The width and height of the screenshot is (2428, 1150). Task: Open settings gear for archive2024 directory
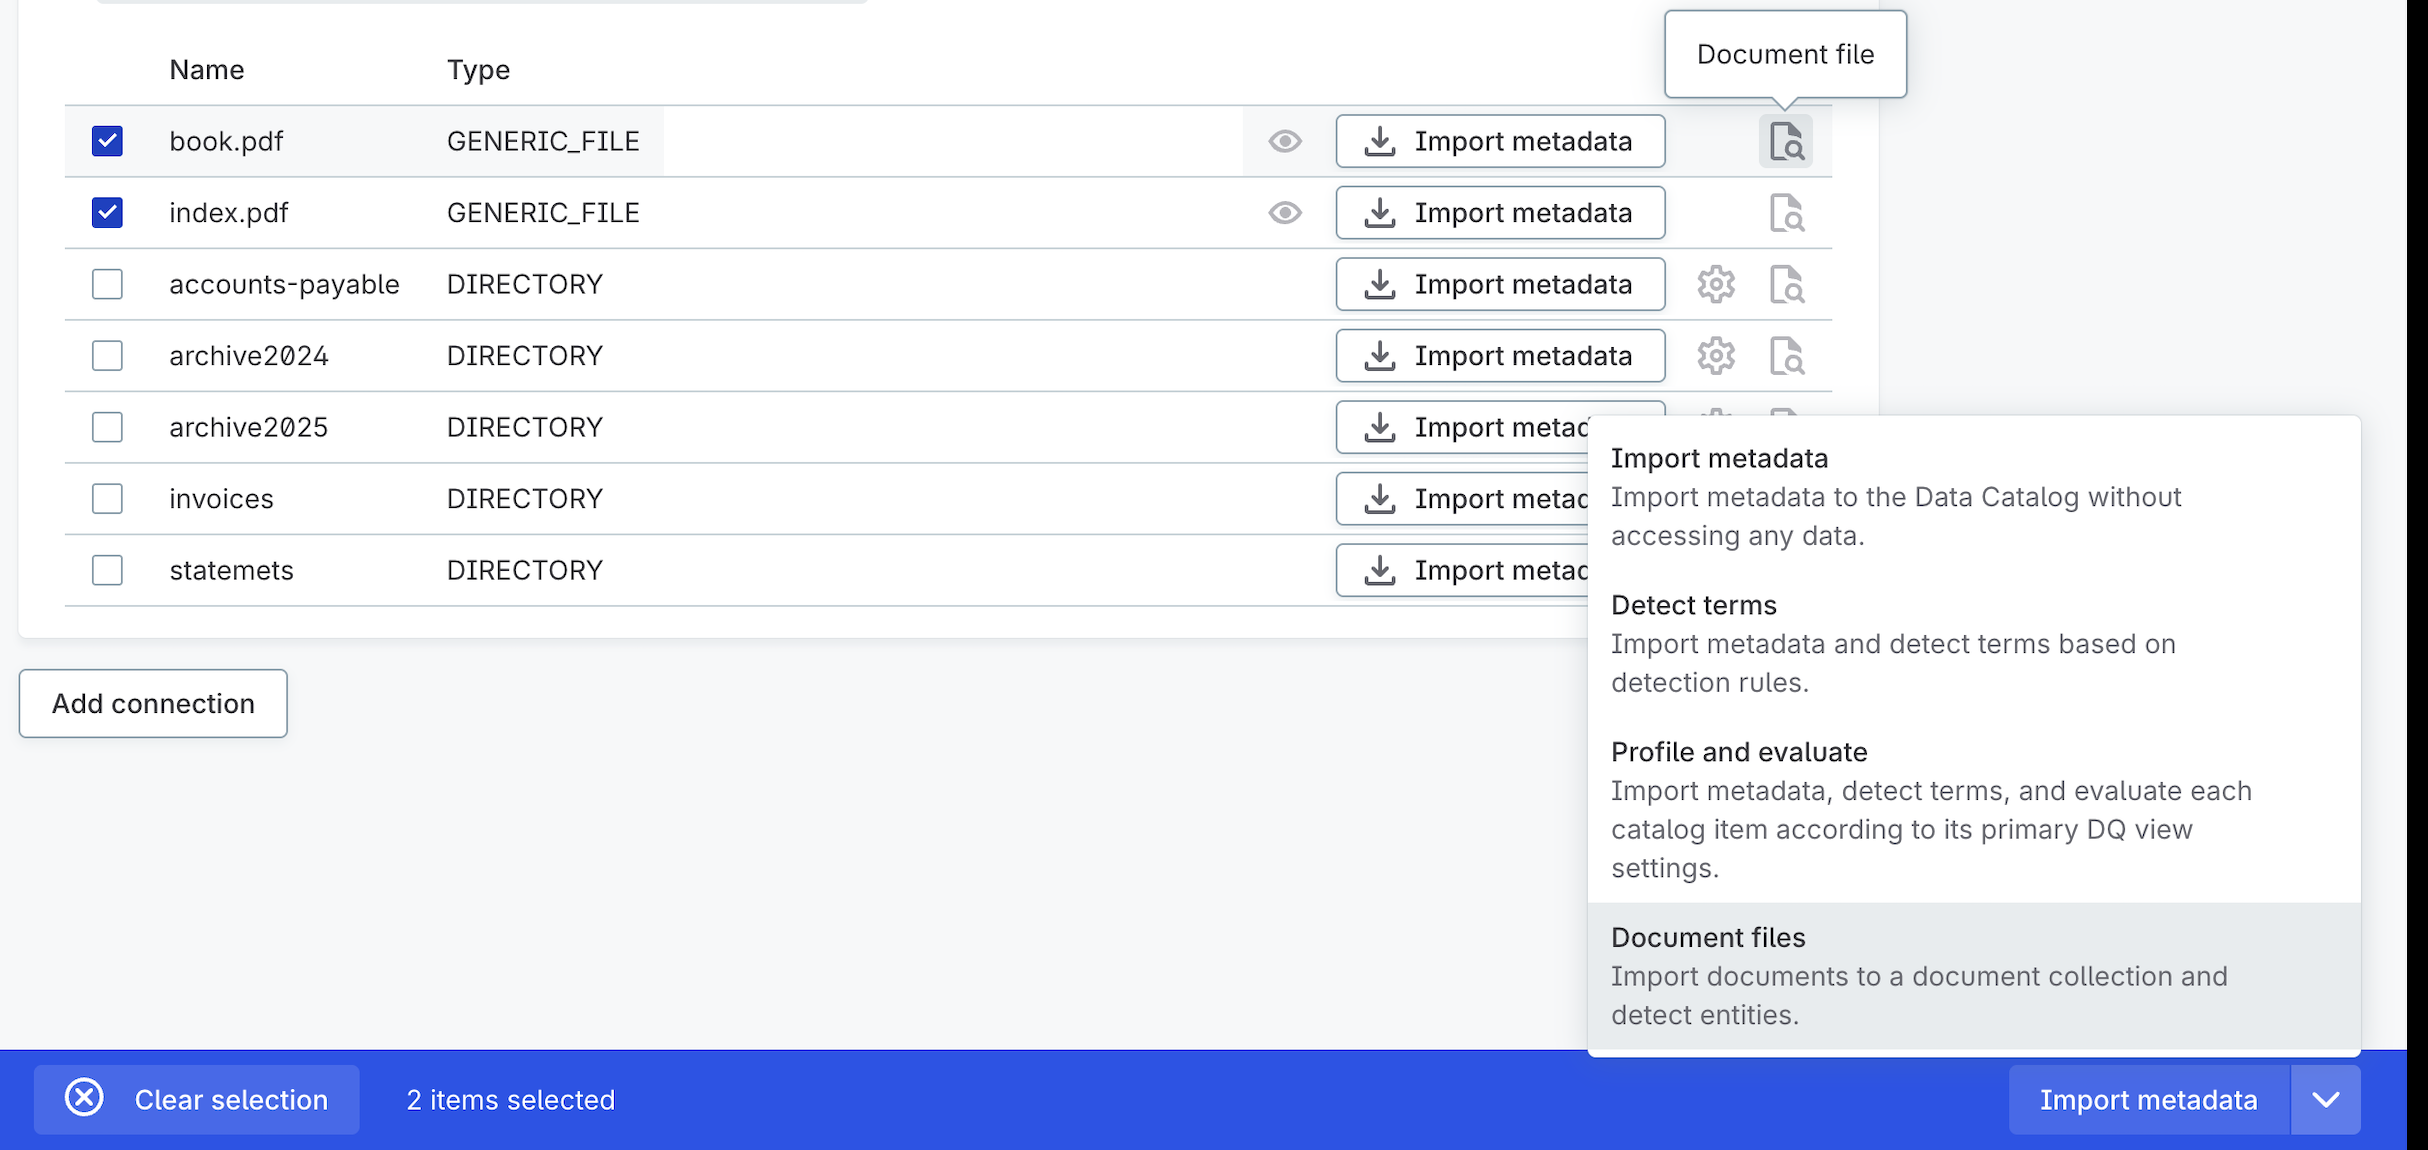click(1715, 356)
